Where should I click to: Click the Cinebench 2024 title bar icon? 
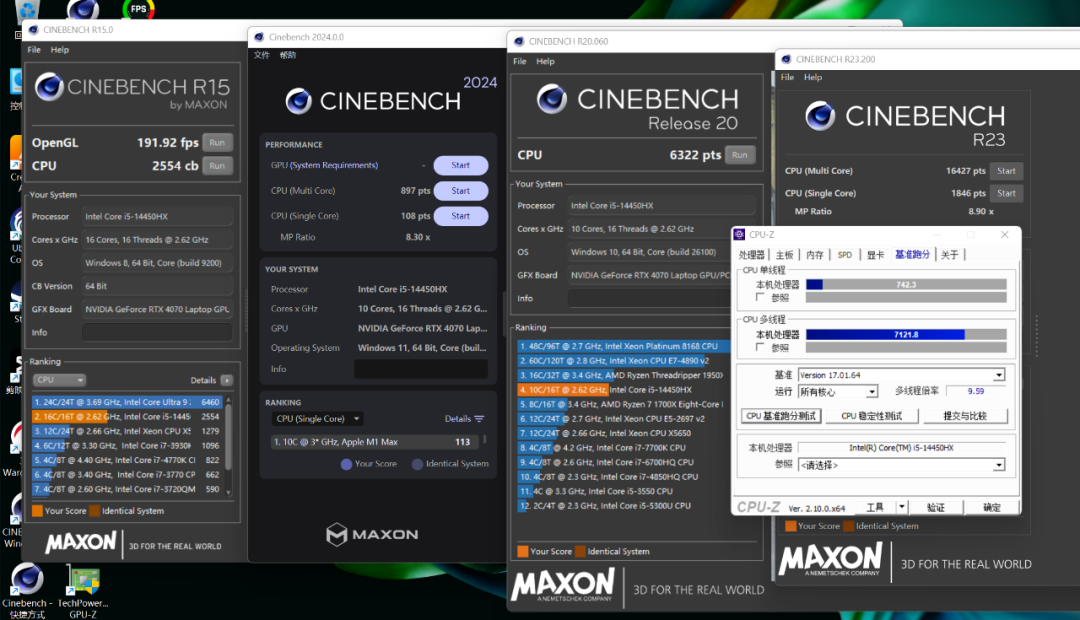pos(259,37)
